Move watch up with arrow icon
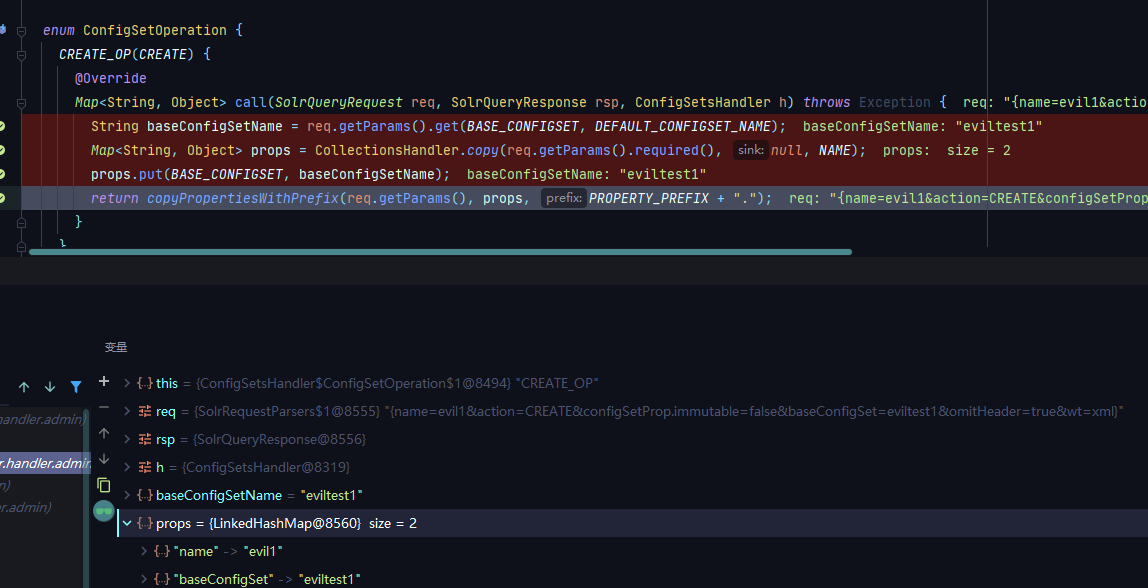 [x=104, y=433]
